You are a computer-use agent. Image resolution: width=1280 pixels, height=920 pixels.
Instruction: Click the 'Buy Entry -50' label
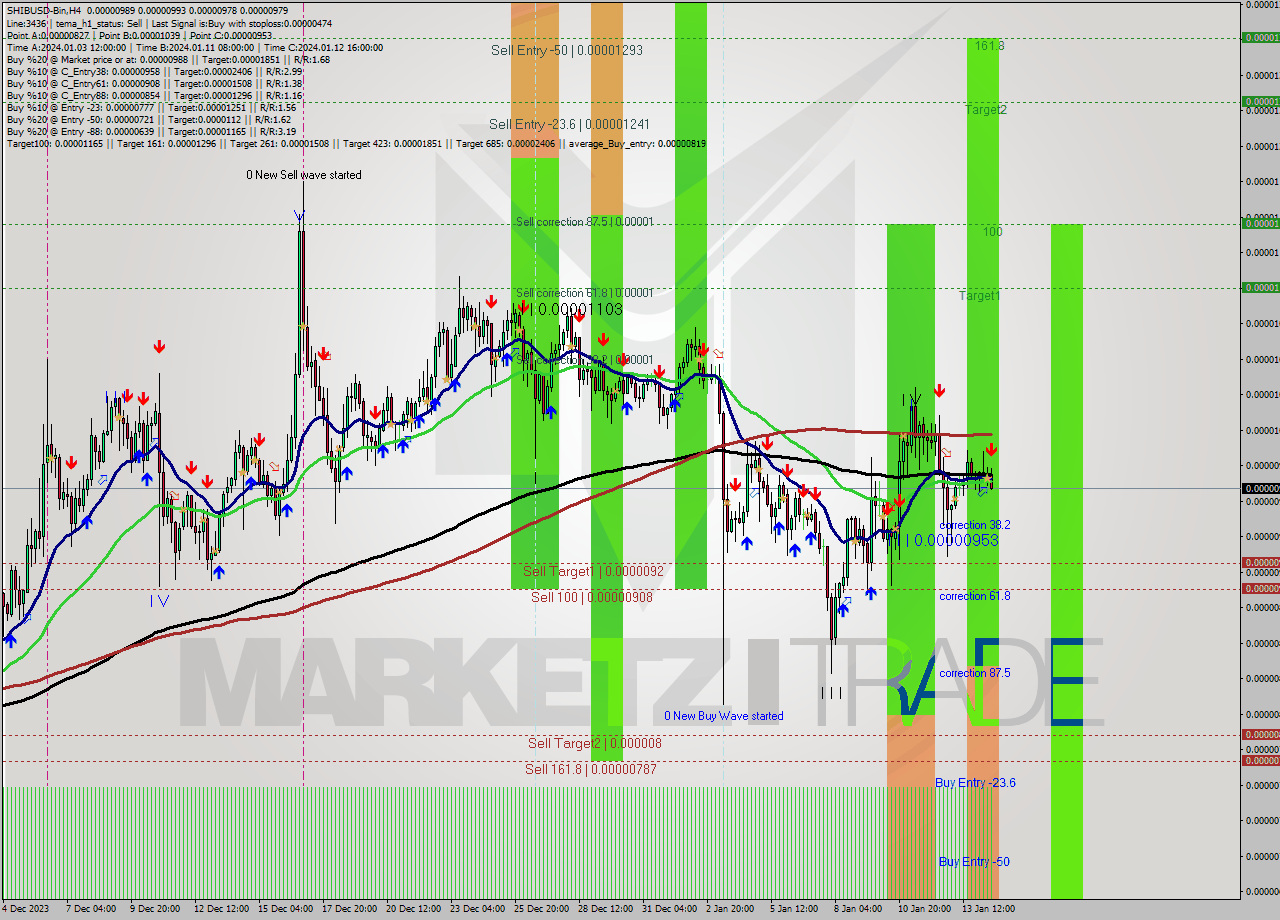click(x=973, y=862)
